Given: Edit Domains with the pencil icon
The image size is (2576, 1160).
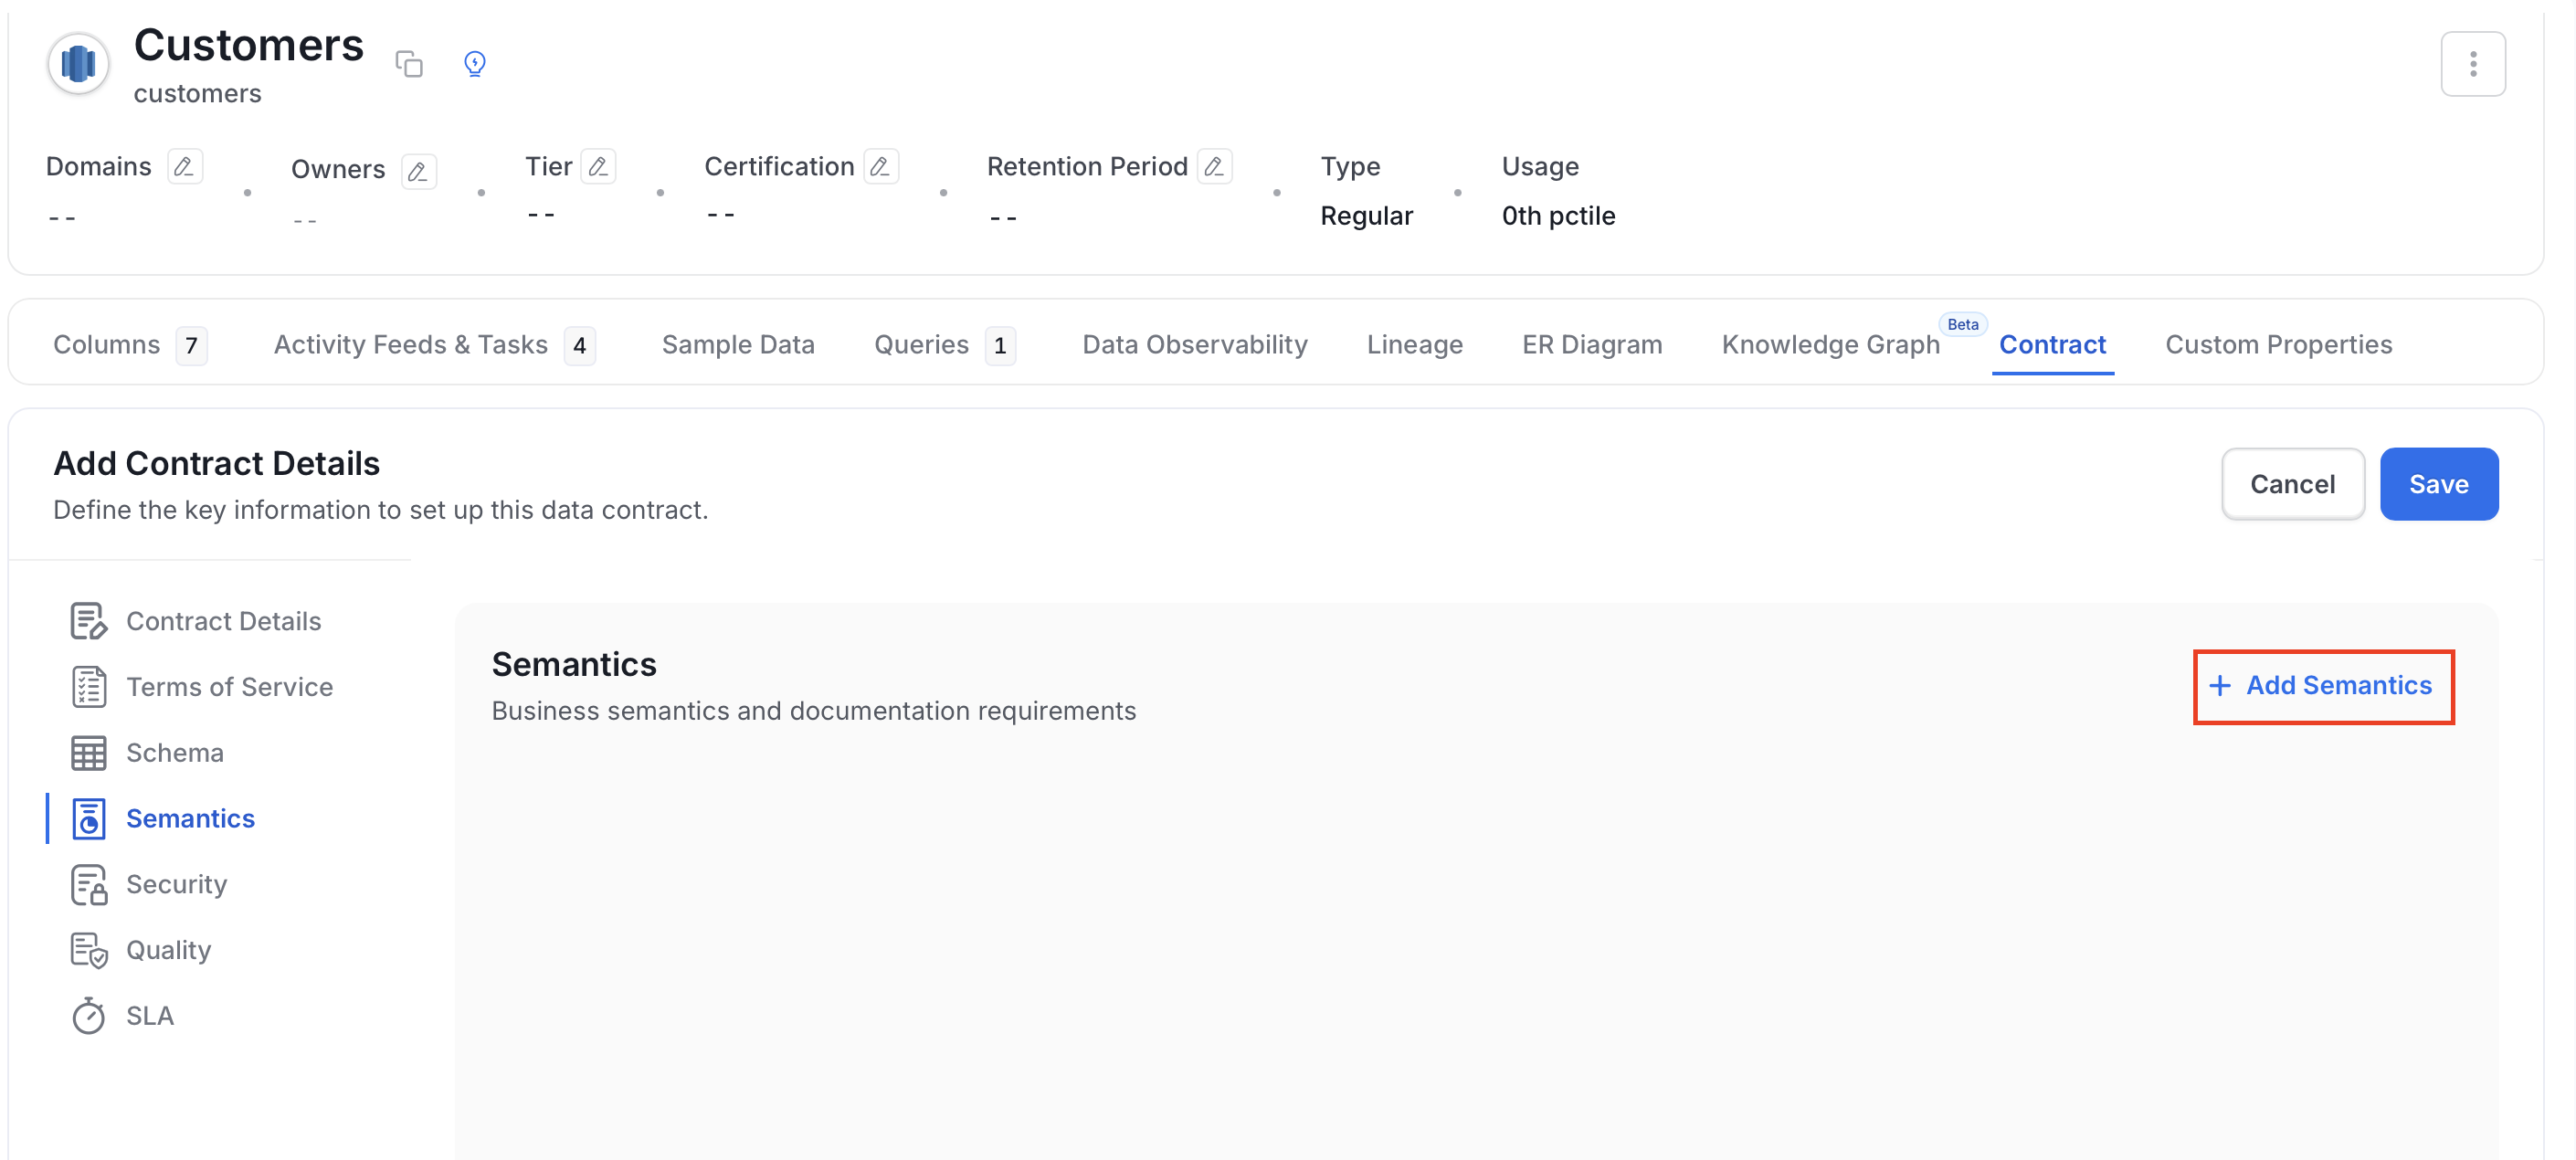Looking at the screenshot, I should click(x=184, y=166).
